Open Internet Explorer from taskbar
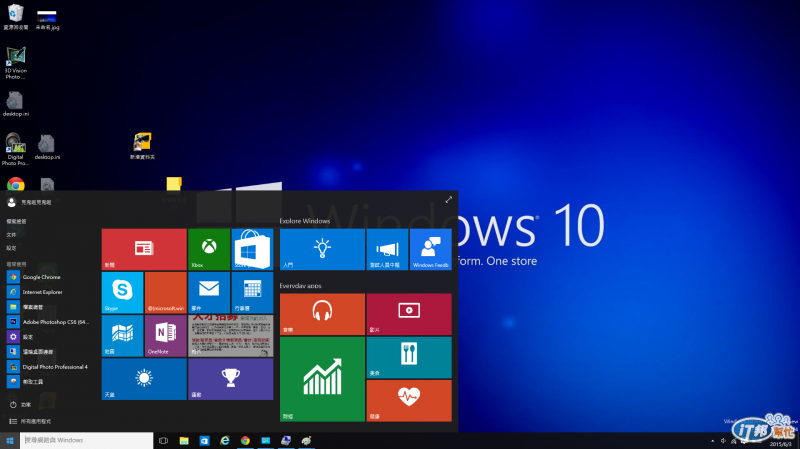The width and height of the screenshot is (800, 449). tap(224, 440)
